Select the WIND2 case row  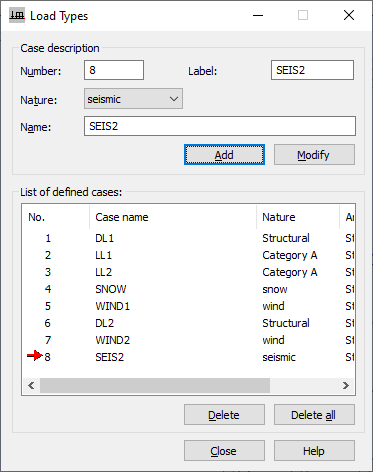[x=188, y=340]
